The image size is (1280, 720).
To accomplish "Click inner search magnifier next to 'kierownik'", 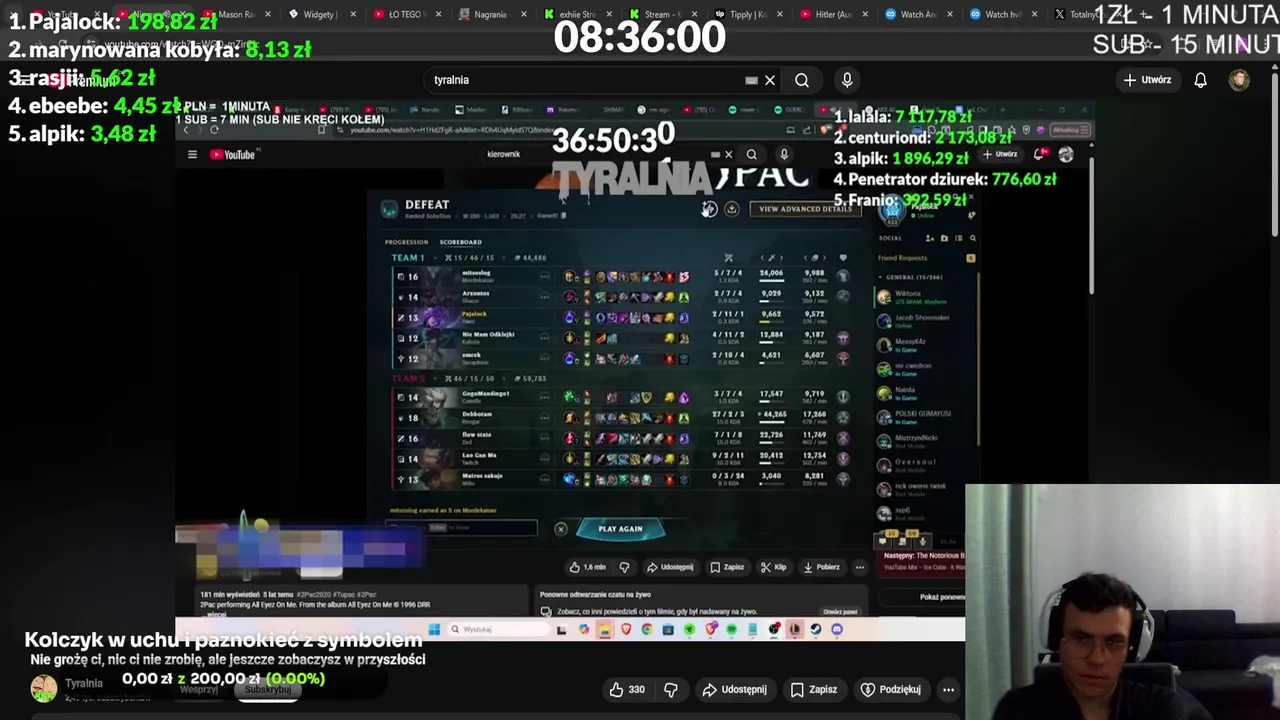I will (x=751, y=154).
